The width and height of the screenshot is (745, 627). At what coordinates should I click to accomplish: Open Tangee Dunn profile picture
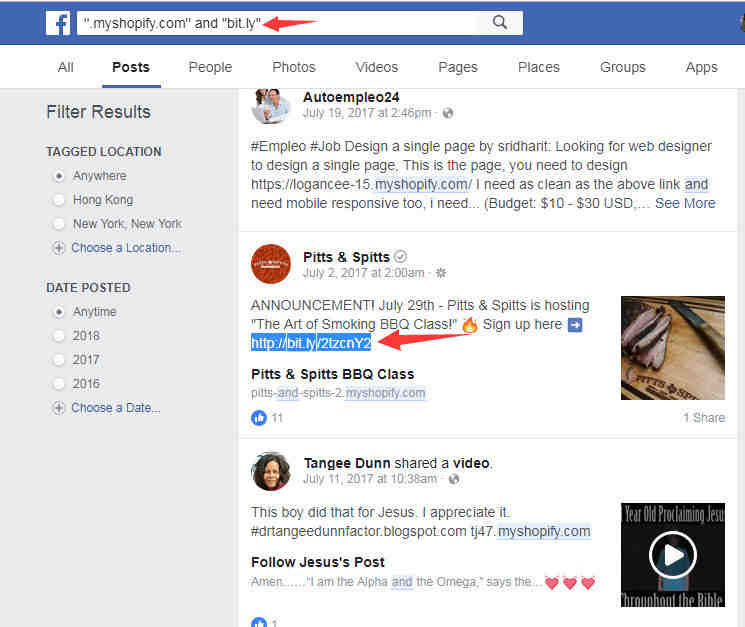(271, 471)
